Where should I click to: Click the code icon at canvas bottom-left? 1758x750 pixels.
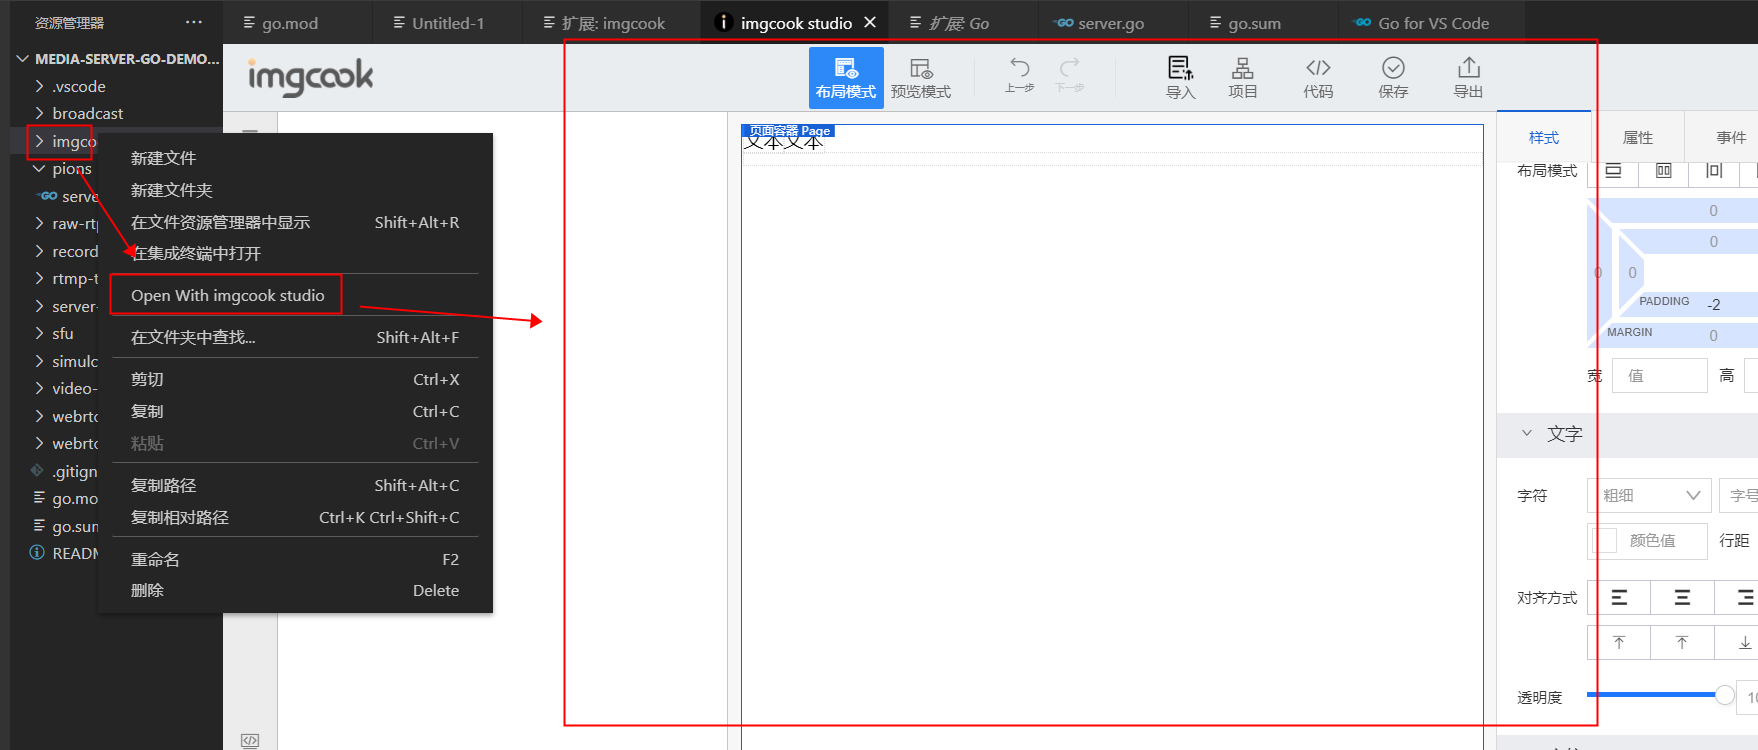(x=250, y=740)
